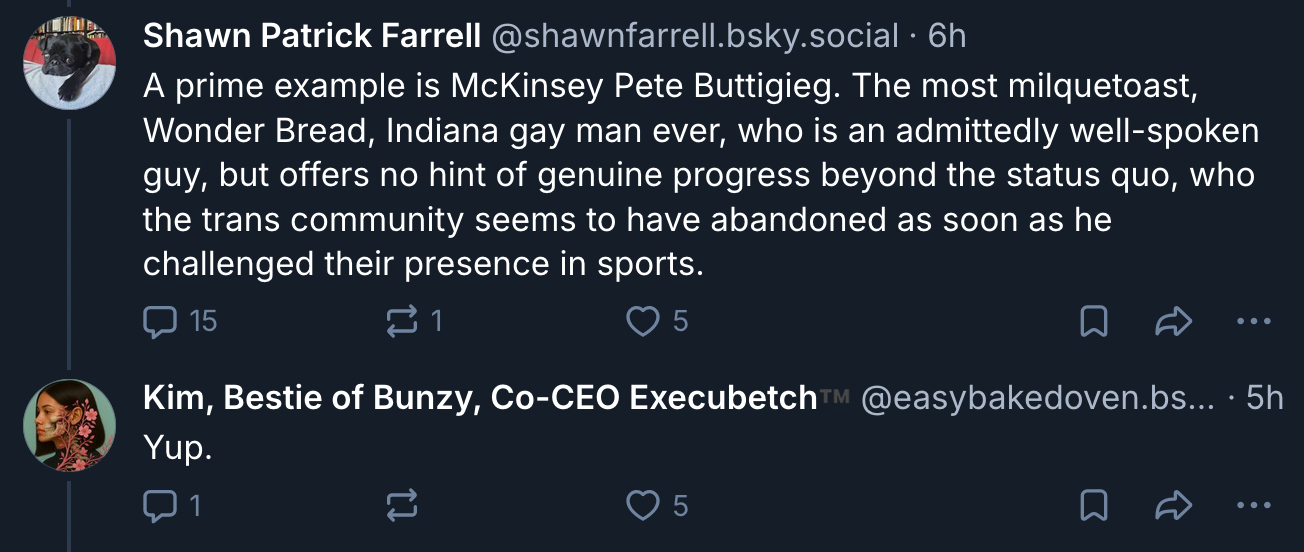Open more options on Shawn's post

point(1253,321)
